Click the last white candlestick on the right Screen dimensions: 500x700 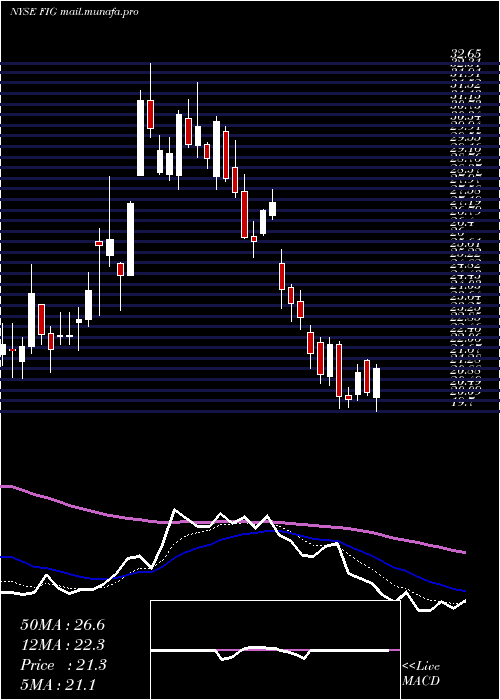(x=376, y=383)
